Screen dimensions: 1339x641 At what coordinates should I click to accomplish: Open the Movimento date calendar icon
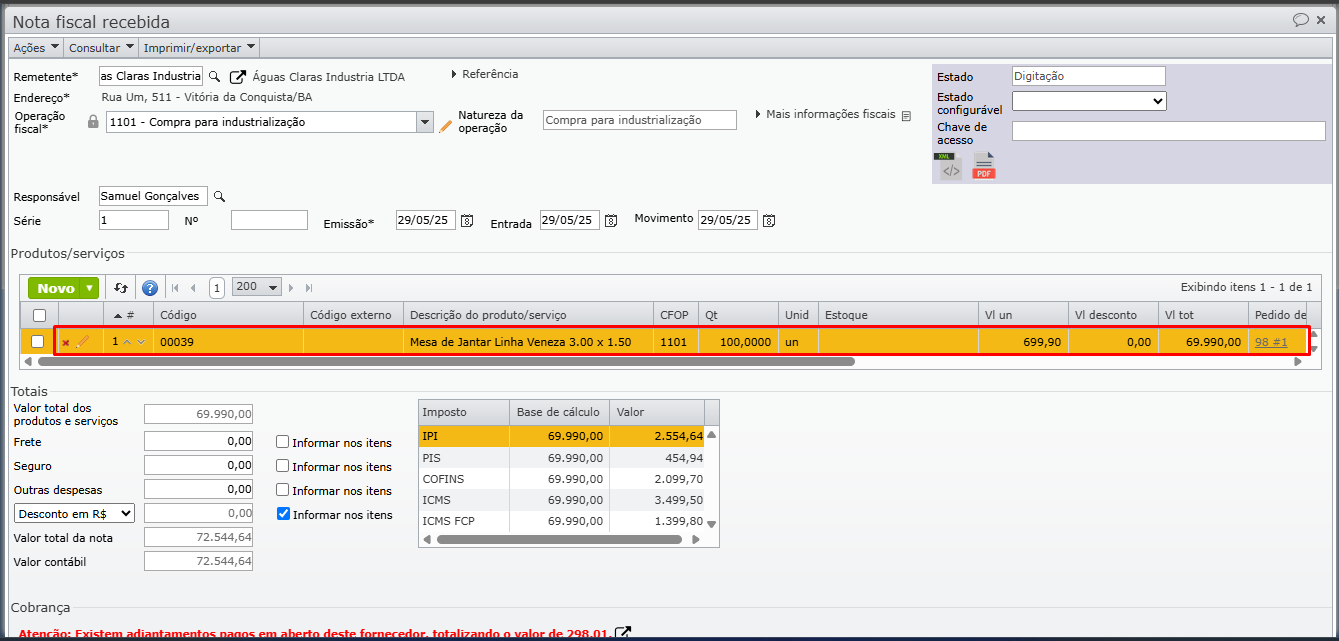tap(769, 220)
